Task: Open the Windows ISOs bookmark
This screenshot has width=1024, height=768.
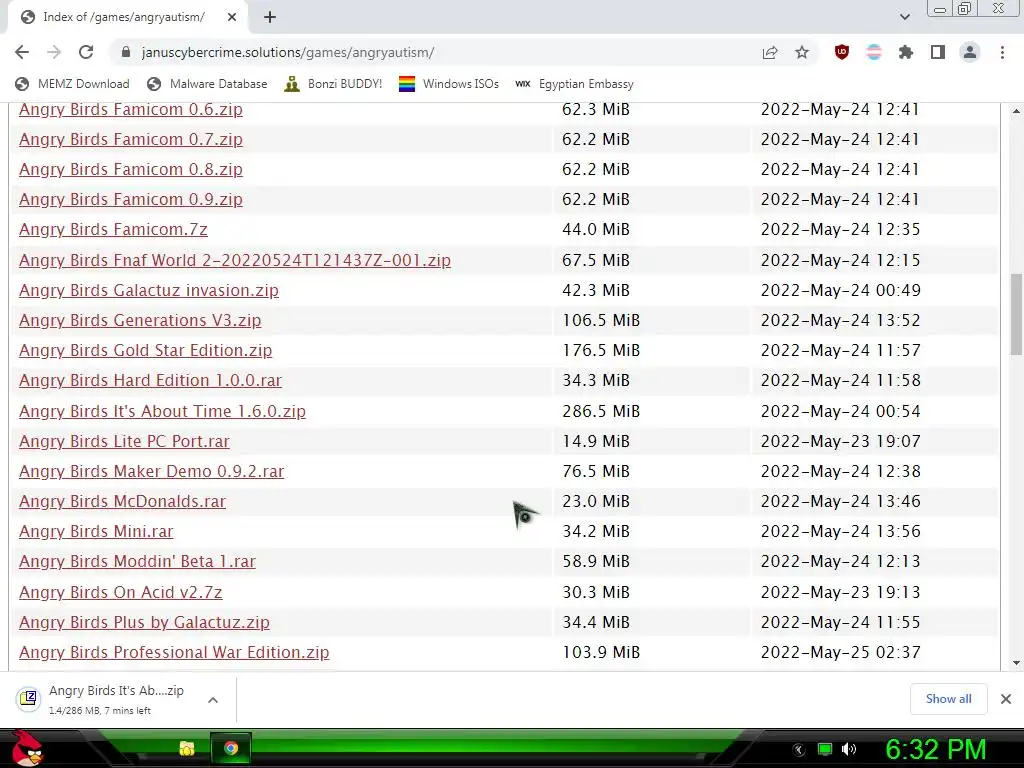Action: click(449, 84)
